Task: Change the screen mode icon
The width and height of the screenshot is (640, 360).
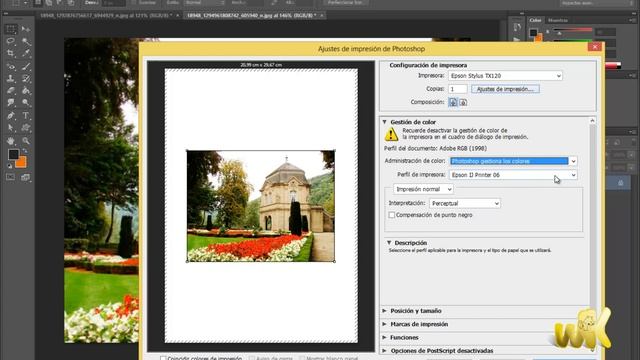Action: (26, 177)
